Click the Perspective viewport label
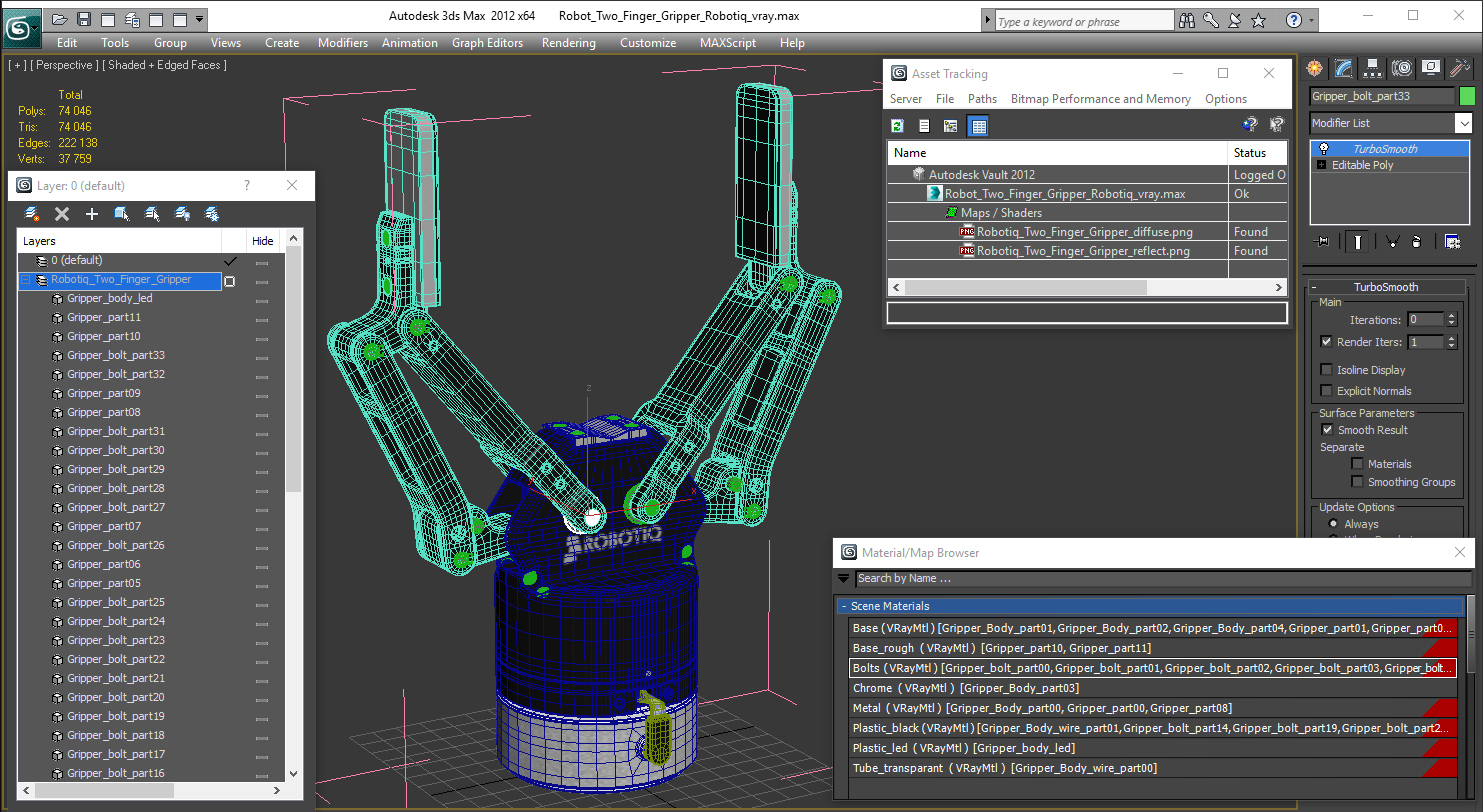 (65, 65)
